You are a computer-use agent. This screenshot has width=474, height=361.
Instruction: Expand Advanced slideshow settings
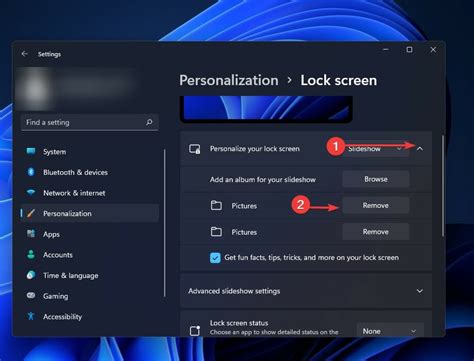(420, 291)
